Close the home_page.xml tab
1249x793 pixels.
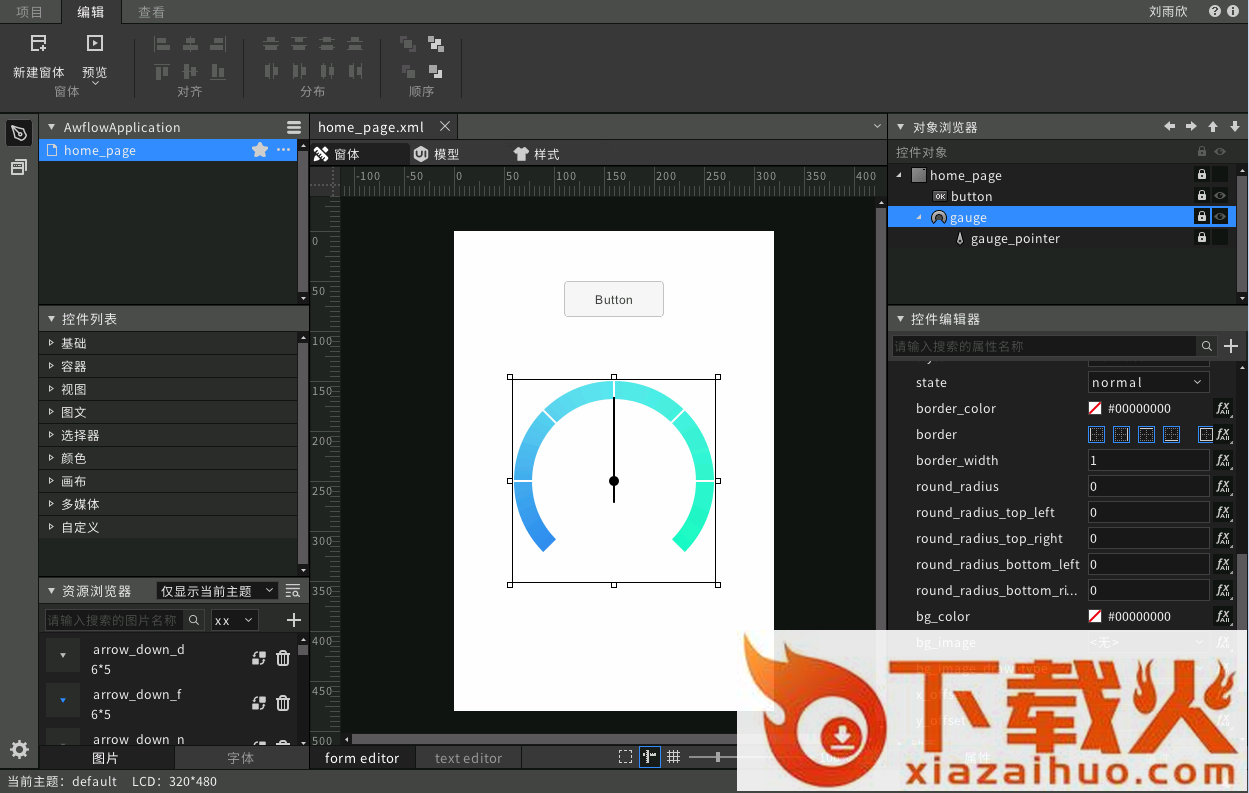445,127
